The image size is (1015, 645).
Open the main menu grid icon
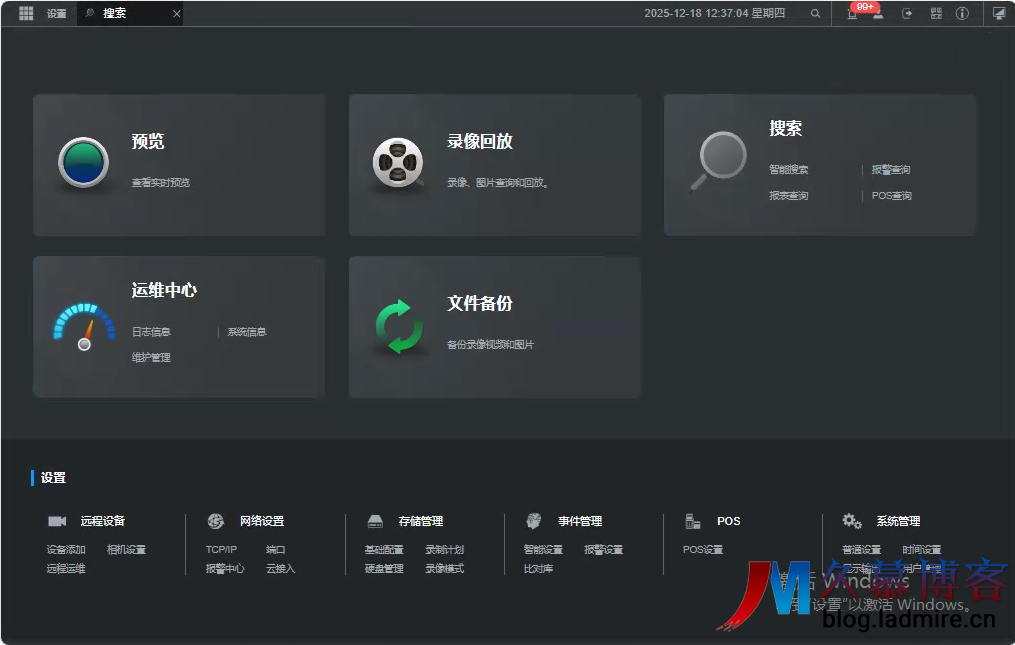click(x=26, y=13)
